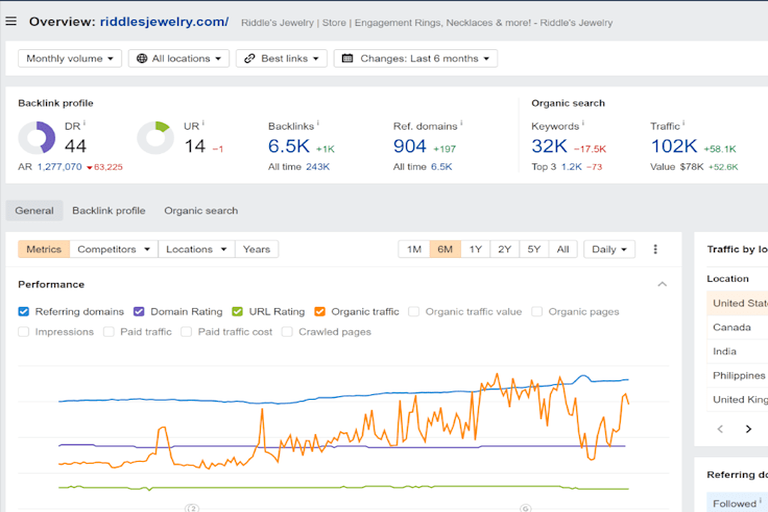The height and width of the screenshot is (512, 768).
Task: Open the Competitors dropdown
Action: 114,249
